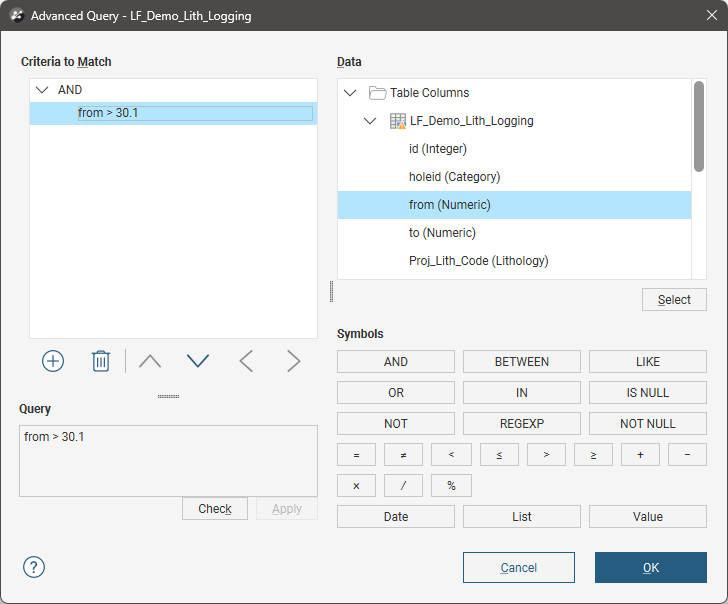The height and width of the screenshot is (604, 728).
Task: Insert the REGEXP operator
Action: click(522, 424)
